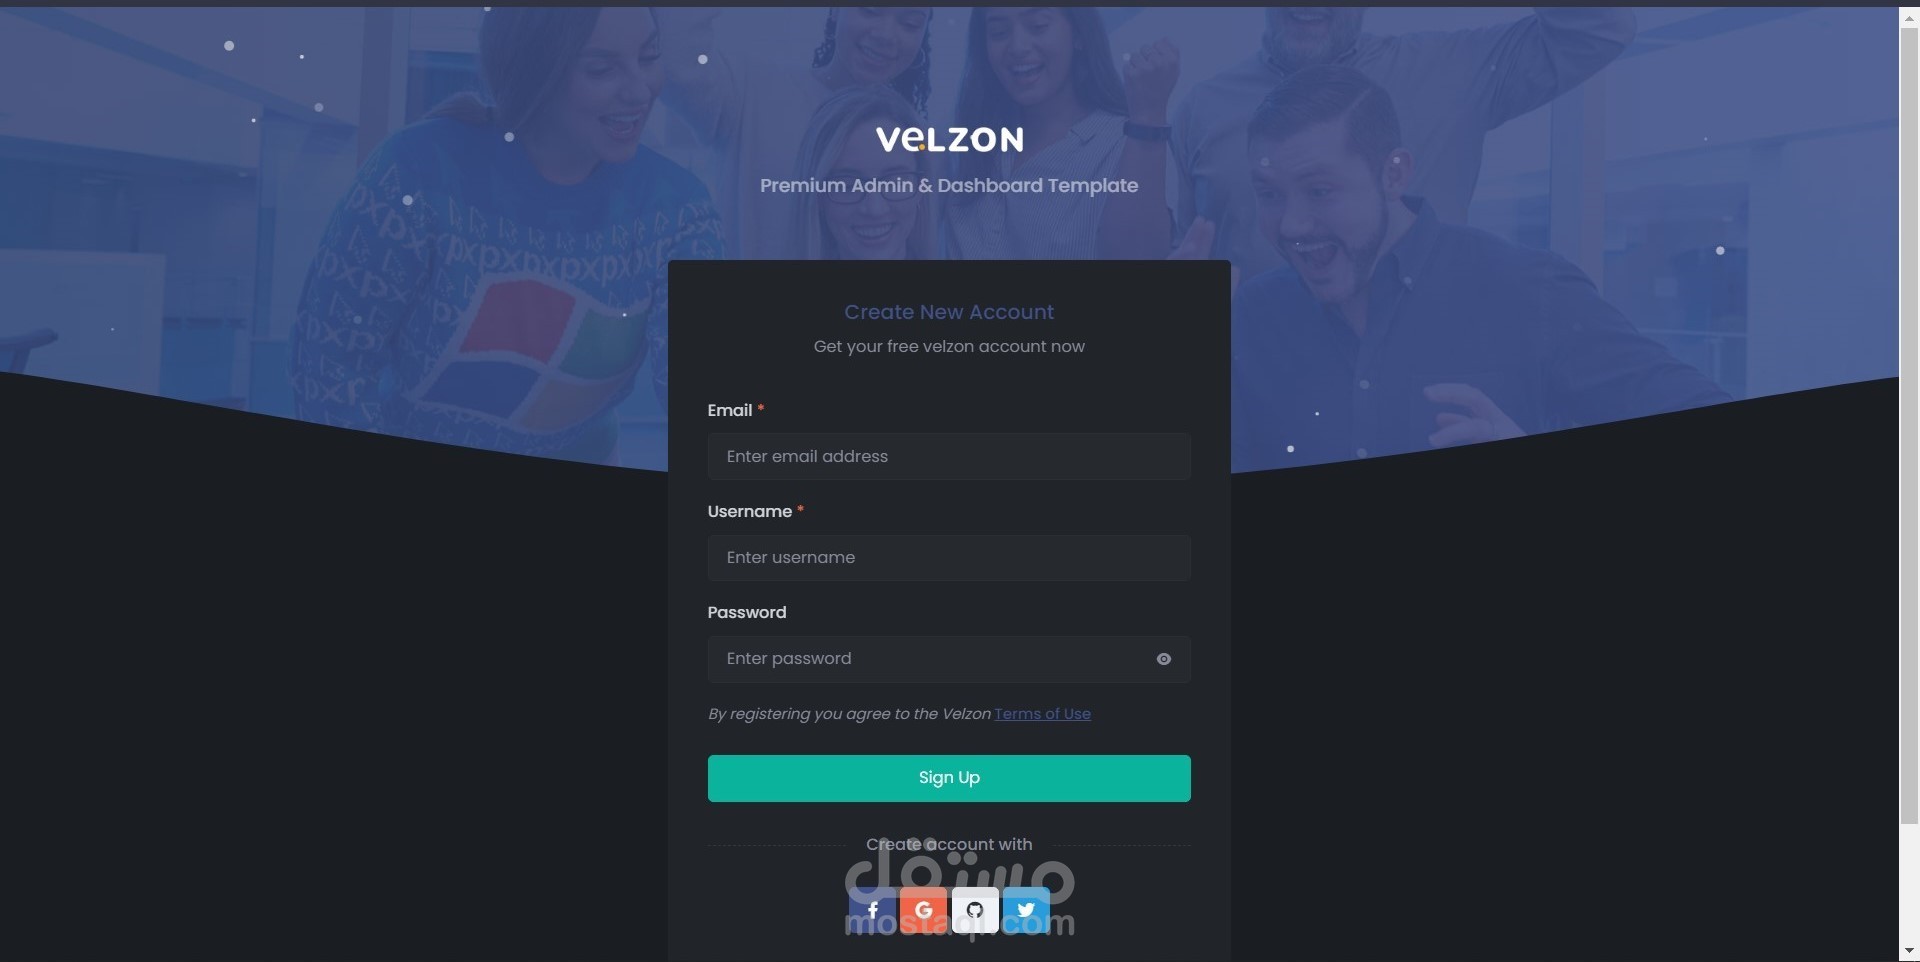Click the scrollbar up arrow
This screenshot has height=962, width=1920.
point(1909,18)
